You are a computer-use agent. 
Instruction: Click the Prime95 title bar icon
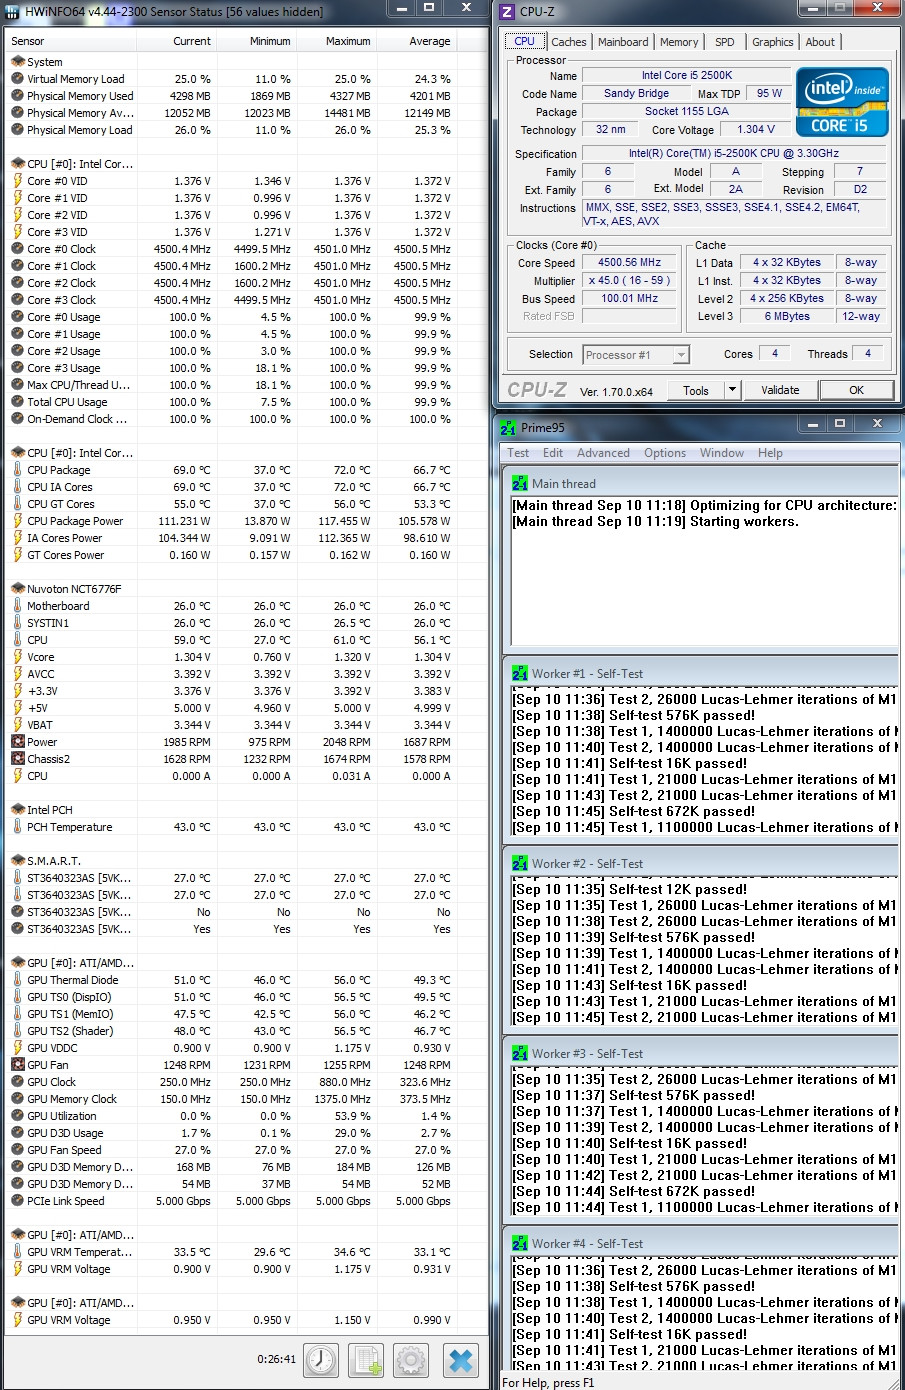point(508,427)
